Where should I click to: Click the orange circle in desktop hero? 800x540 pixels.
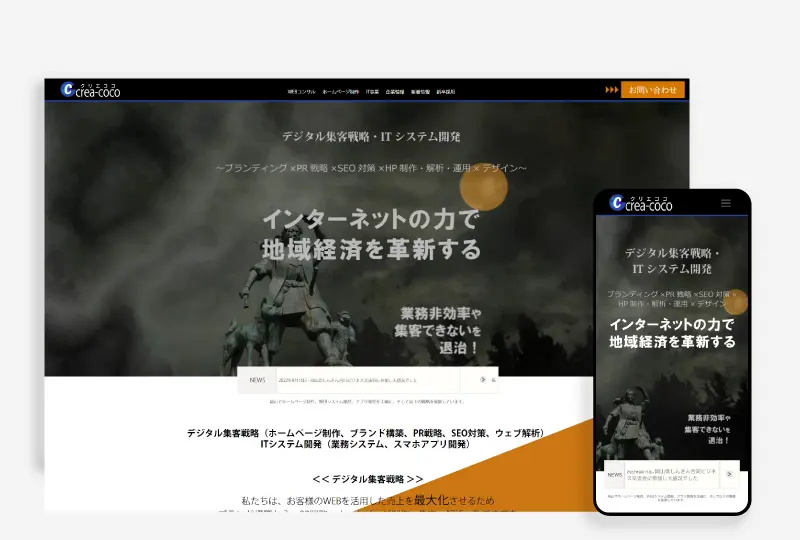[484, 186]
